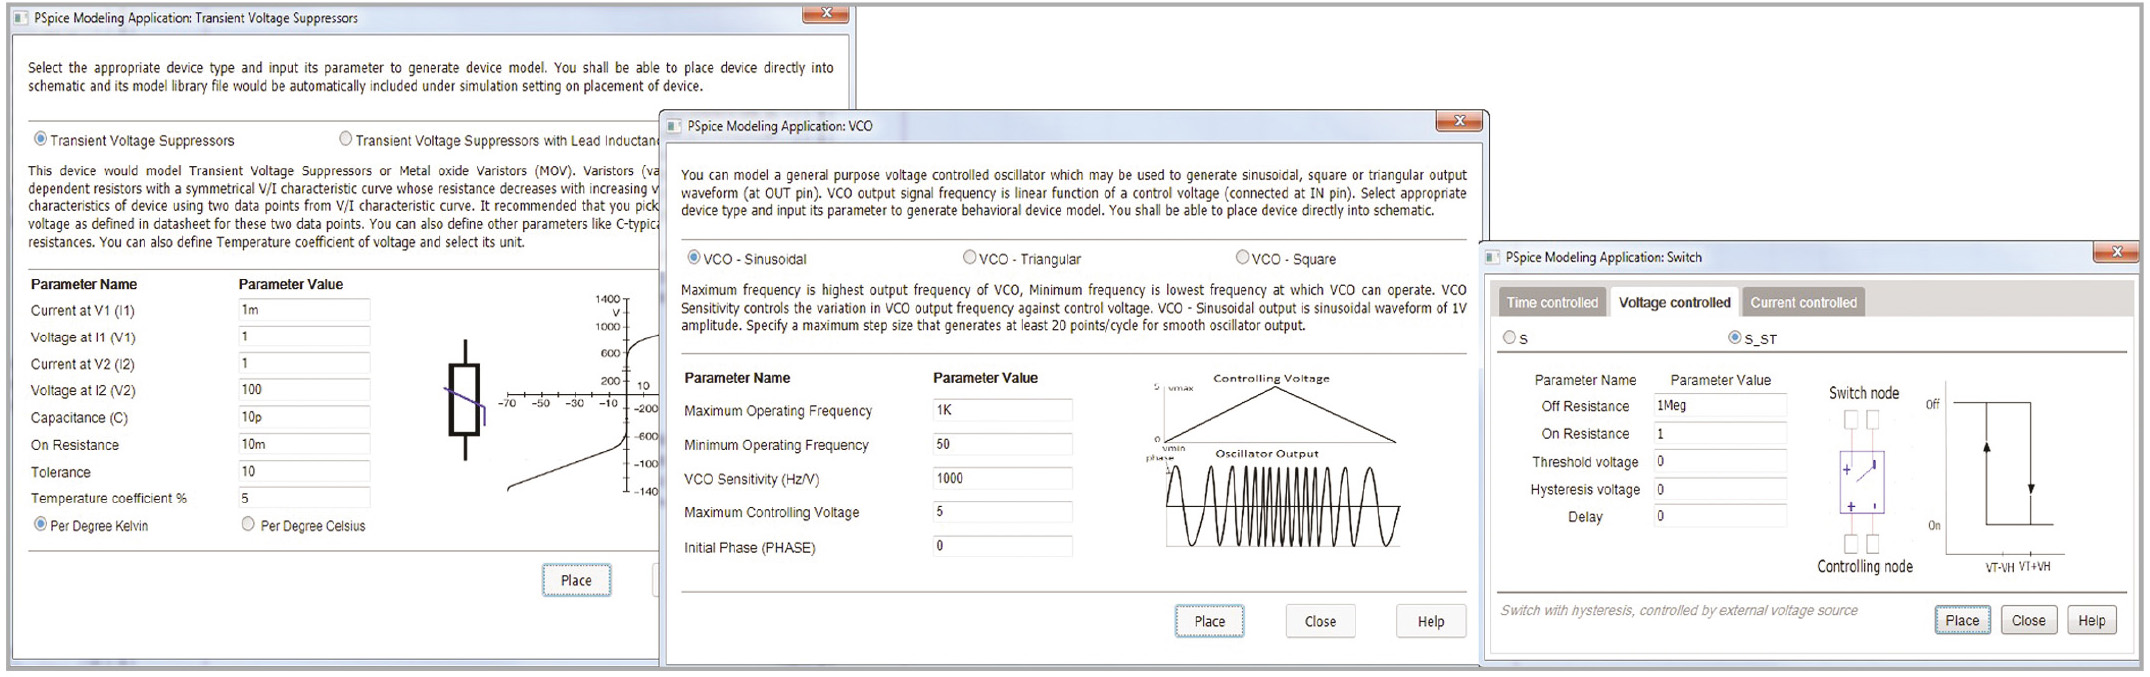Select Transient Voltage Suppressors radio option

pyautogui.click(x=41, y=139)
